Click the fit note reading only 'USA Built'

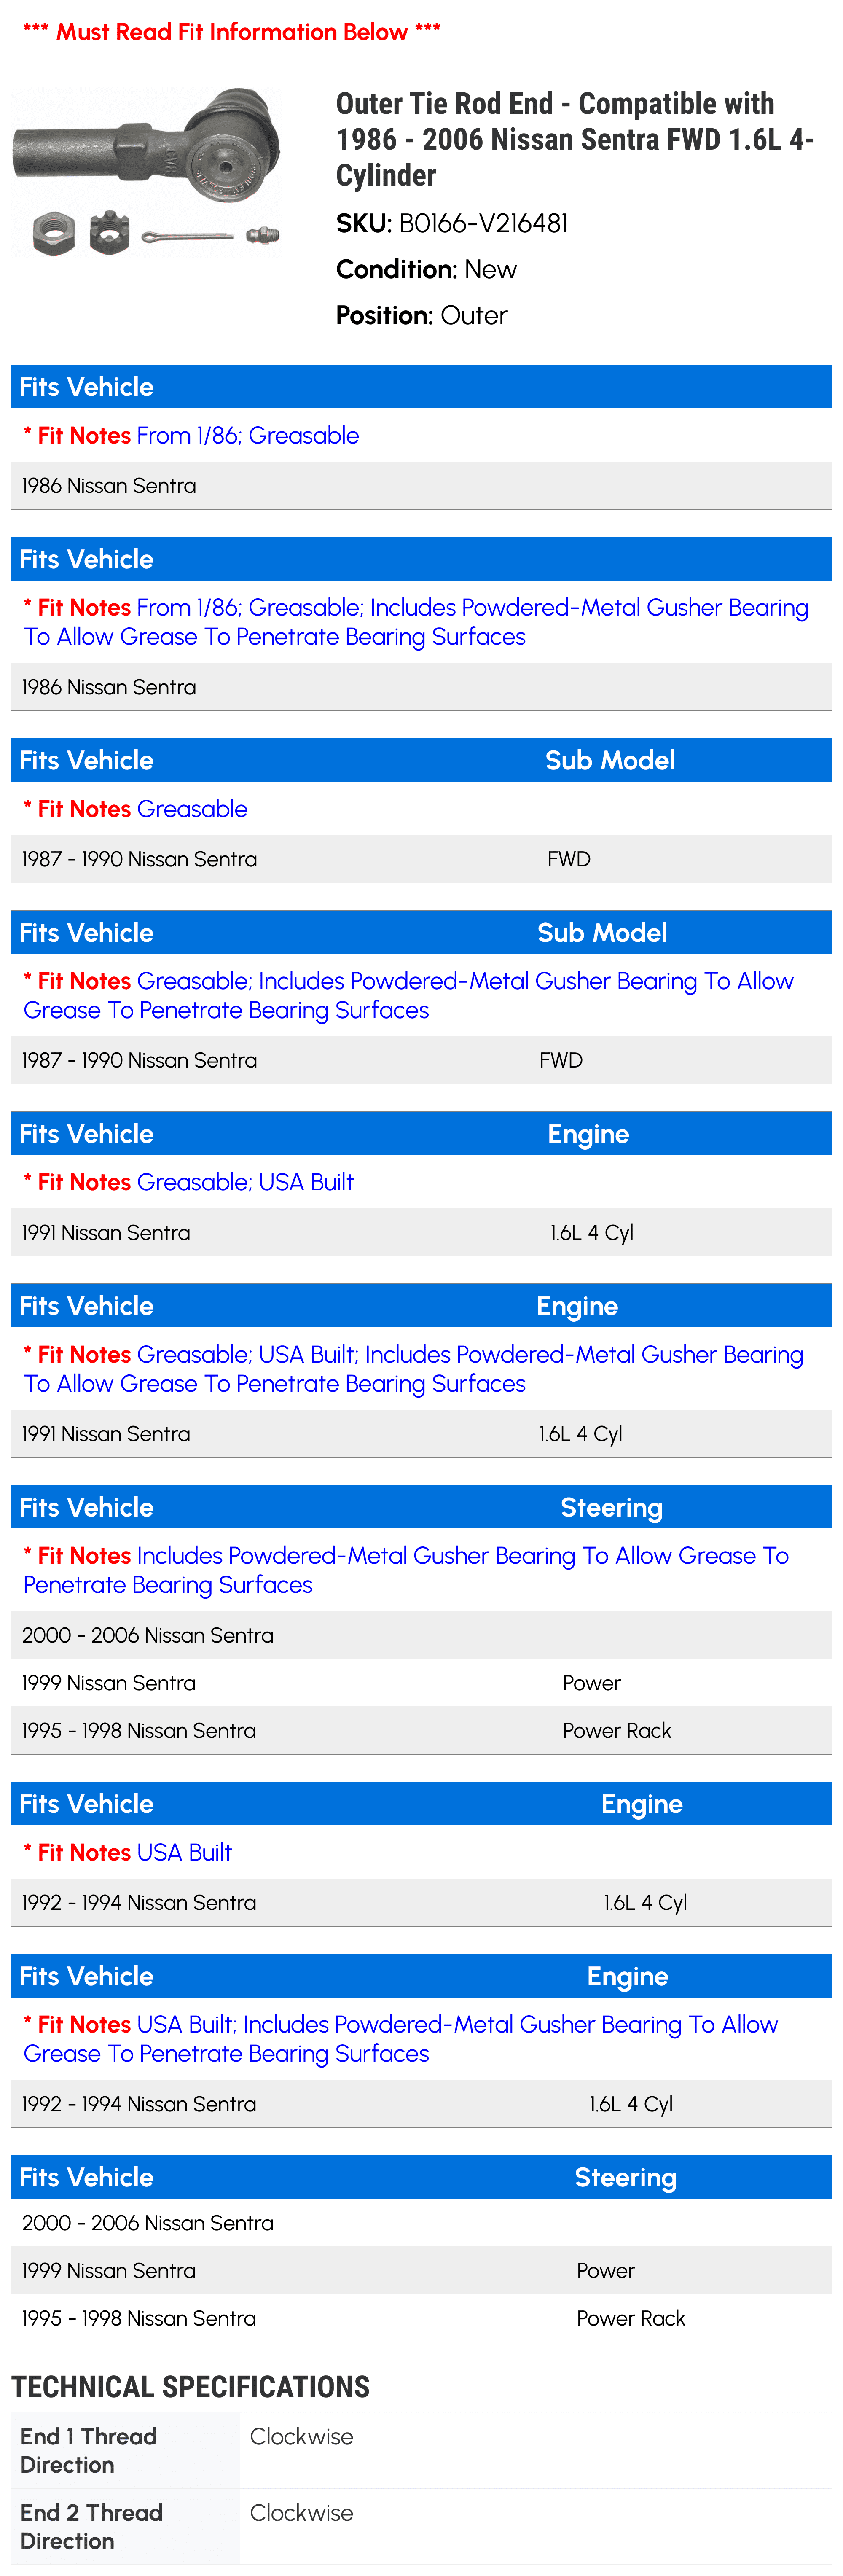pos(184,1852)
